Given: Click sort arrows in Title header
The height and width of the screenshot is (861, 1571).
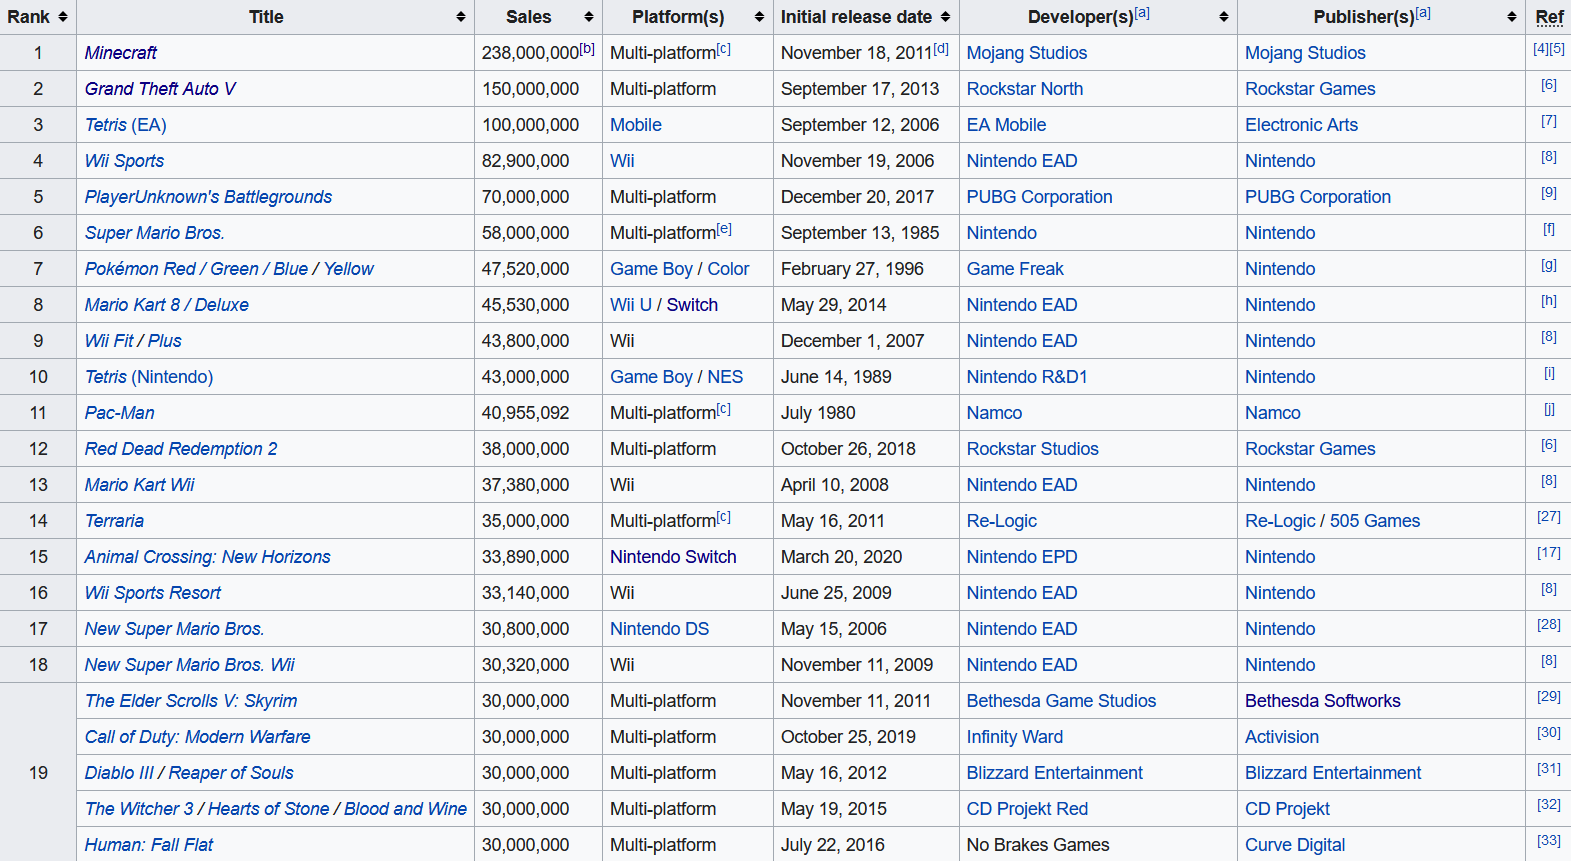Looking at the screenshot, I should click(x=460, y=17).
